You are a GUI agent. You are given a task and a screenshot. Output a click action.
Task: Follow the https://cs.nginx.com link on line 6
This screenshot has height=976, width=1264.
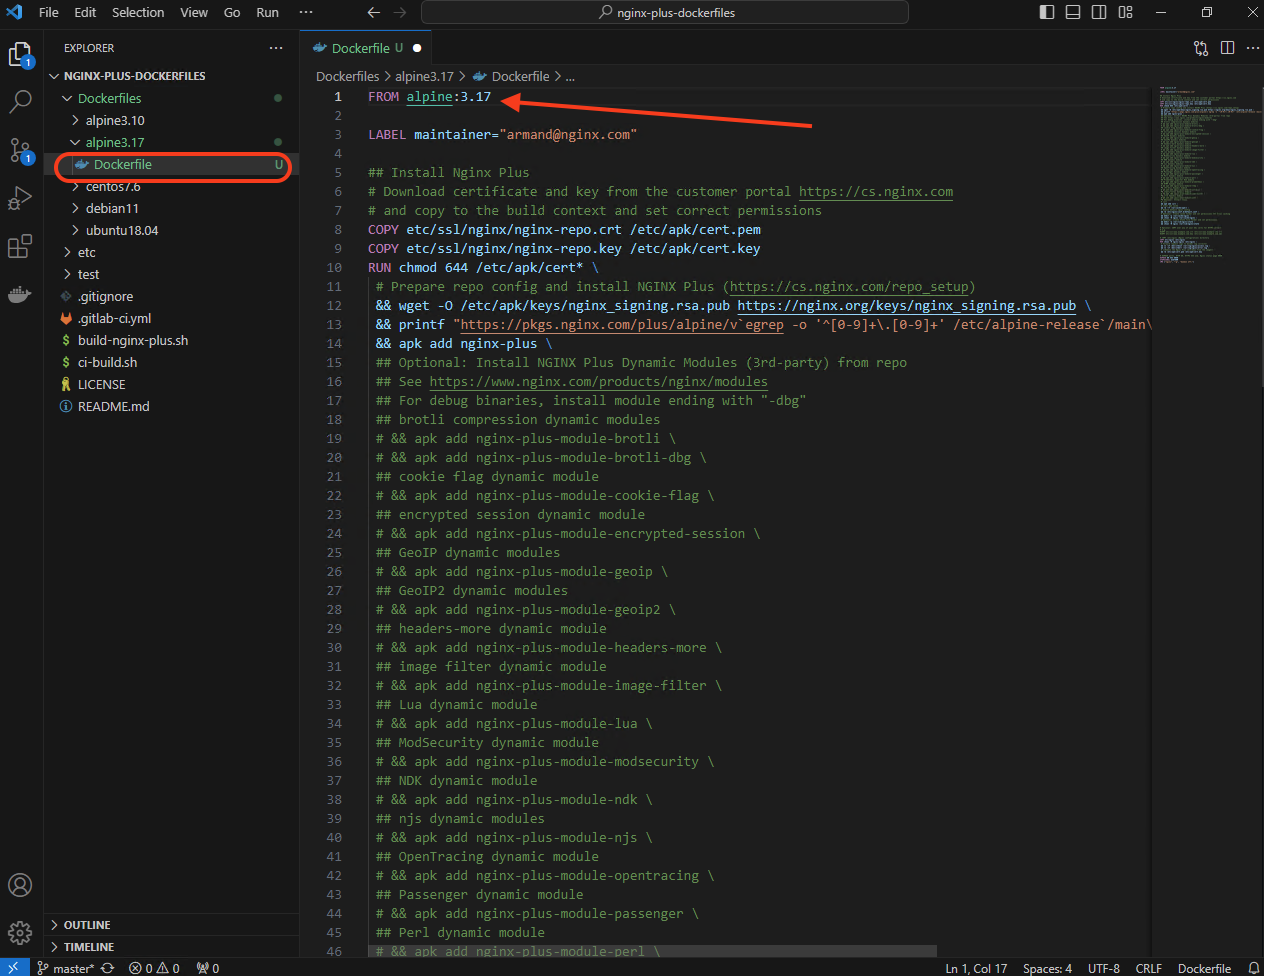point(876,191)
